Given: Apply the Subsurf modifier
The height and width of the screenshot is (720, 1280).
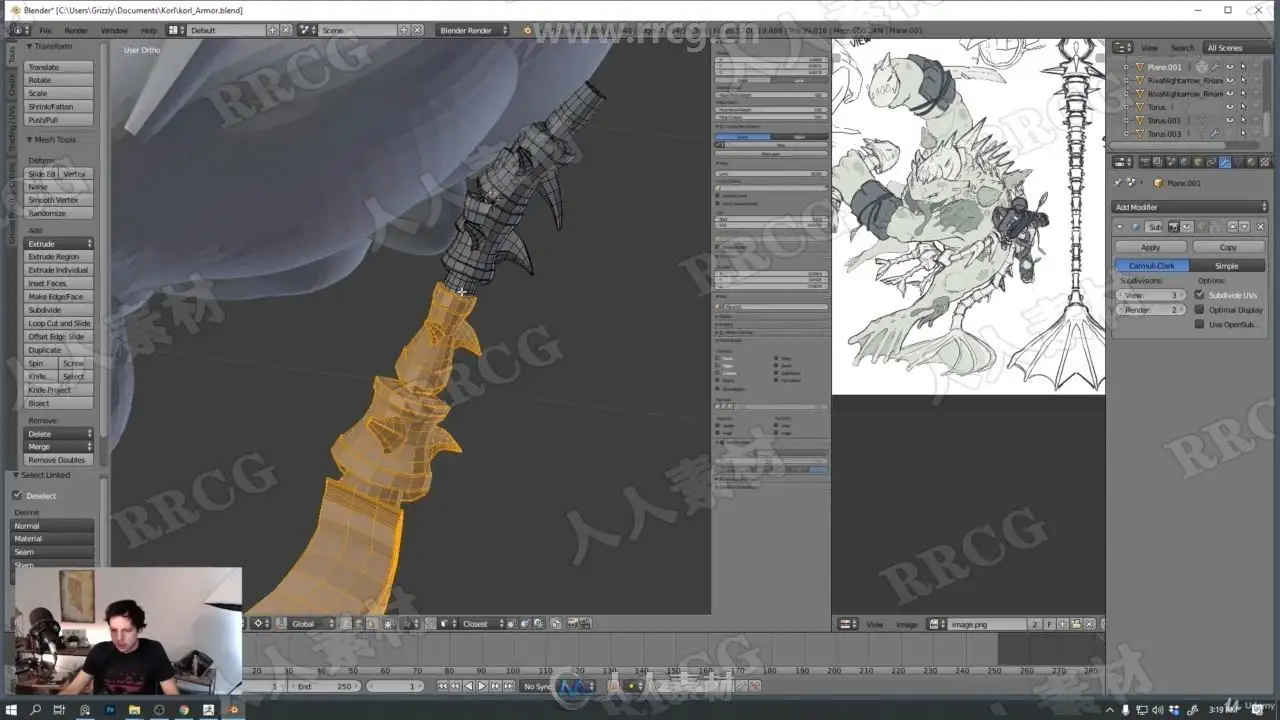Looking at the screenshot, I should (1151, 247).
